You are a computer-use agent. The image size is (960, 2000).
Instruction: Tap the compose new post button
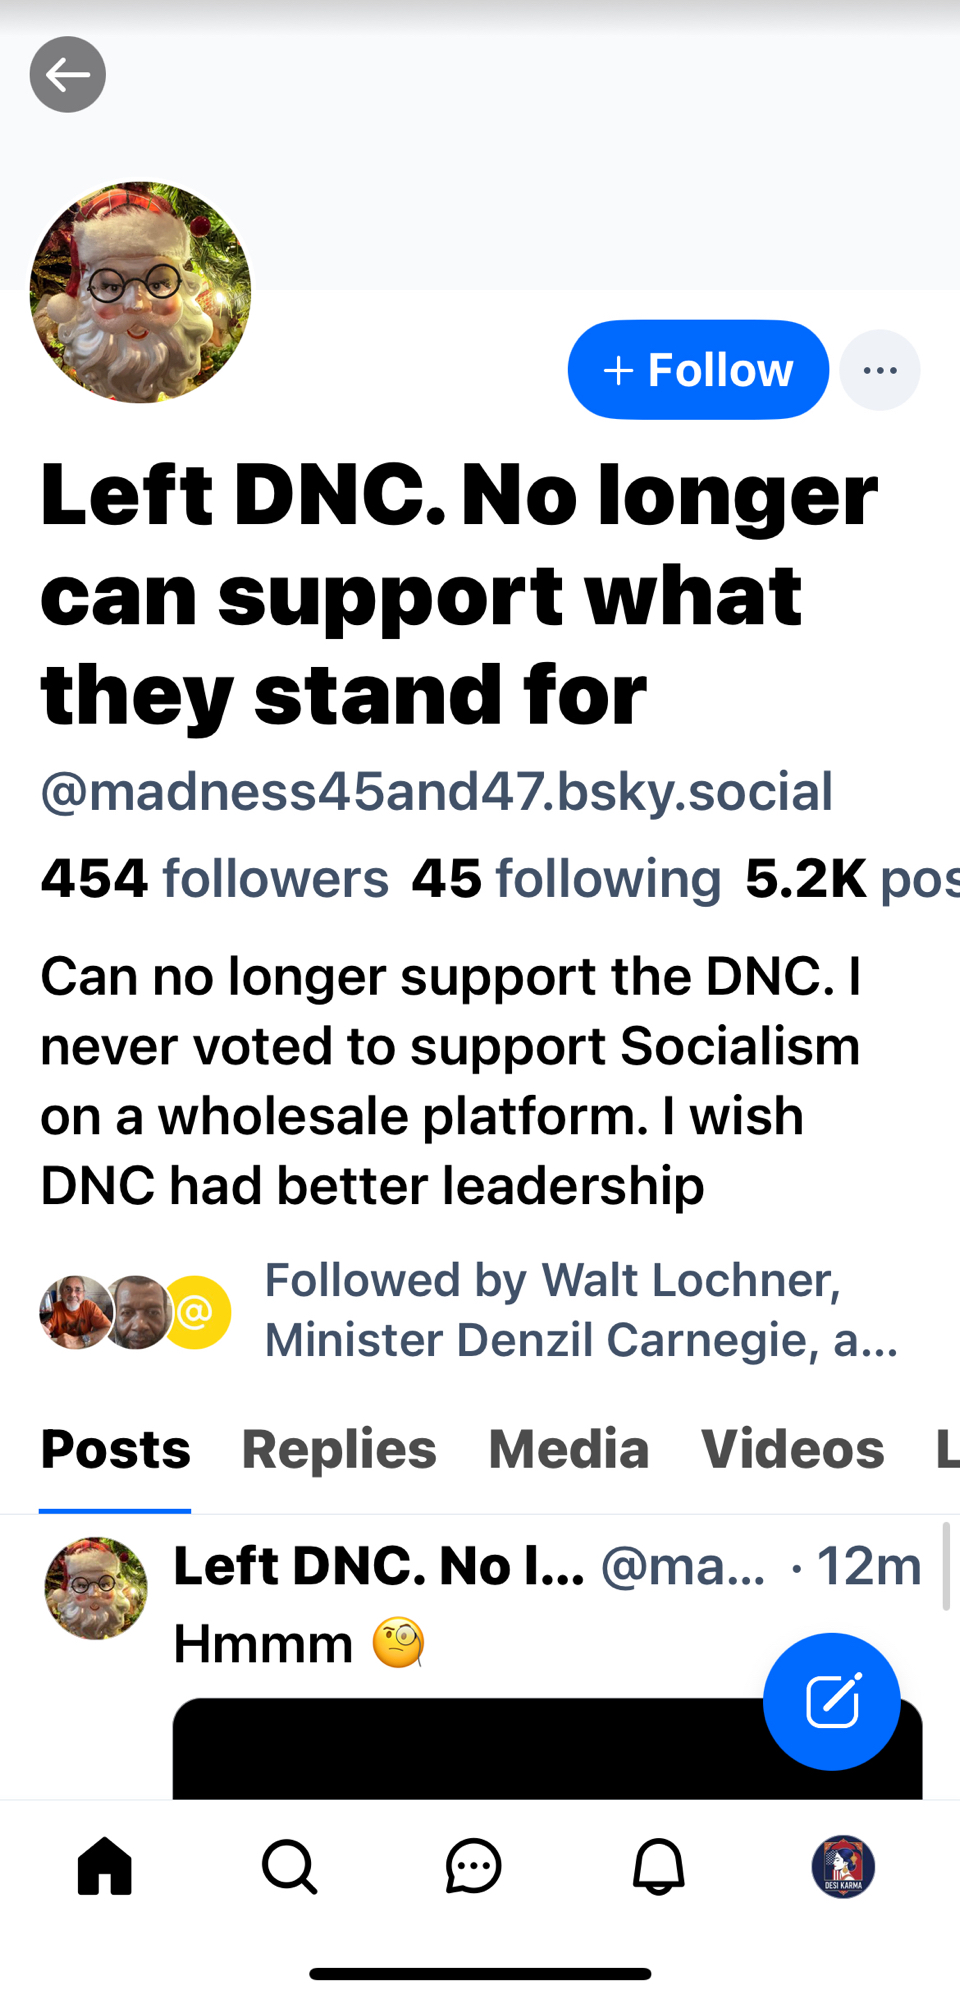pyautogui.click(x=831, y=1701)
